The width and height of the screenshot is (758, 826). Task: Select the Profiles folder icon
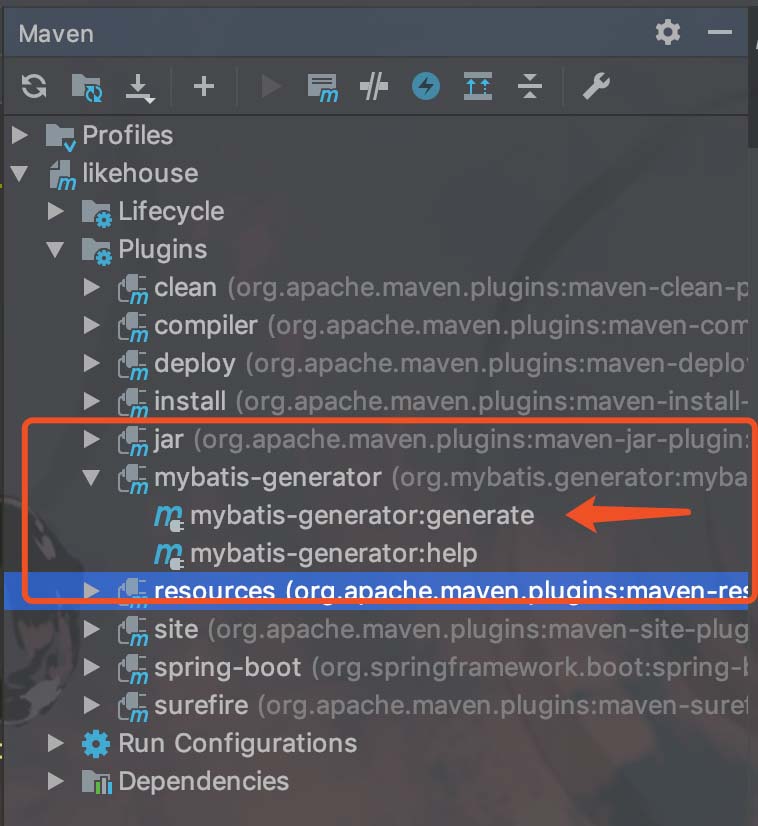(60, 136)
